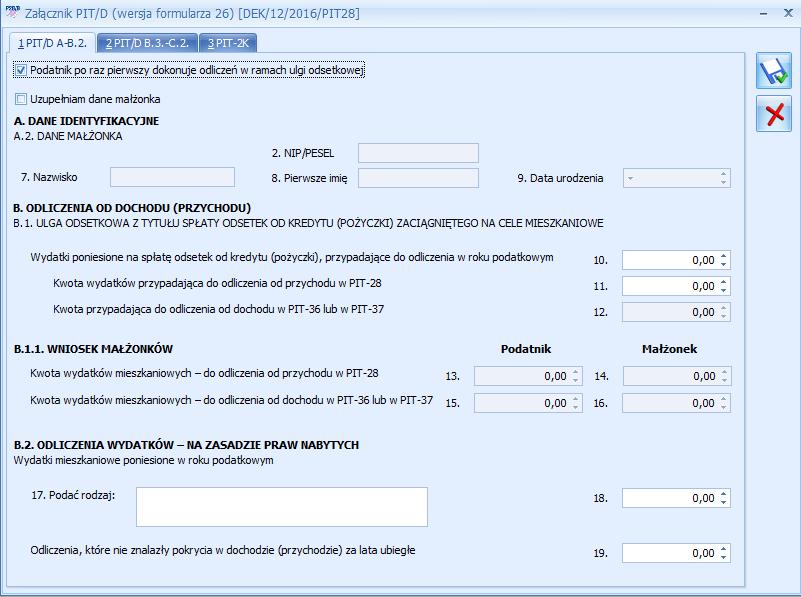
Task: Click 'Kwota wydatków przypadająca do odliczenia' PIT-28 label
Action: [x=217, y=283]
